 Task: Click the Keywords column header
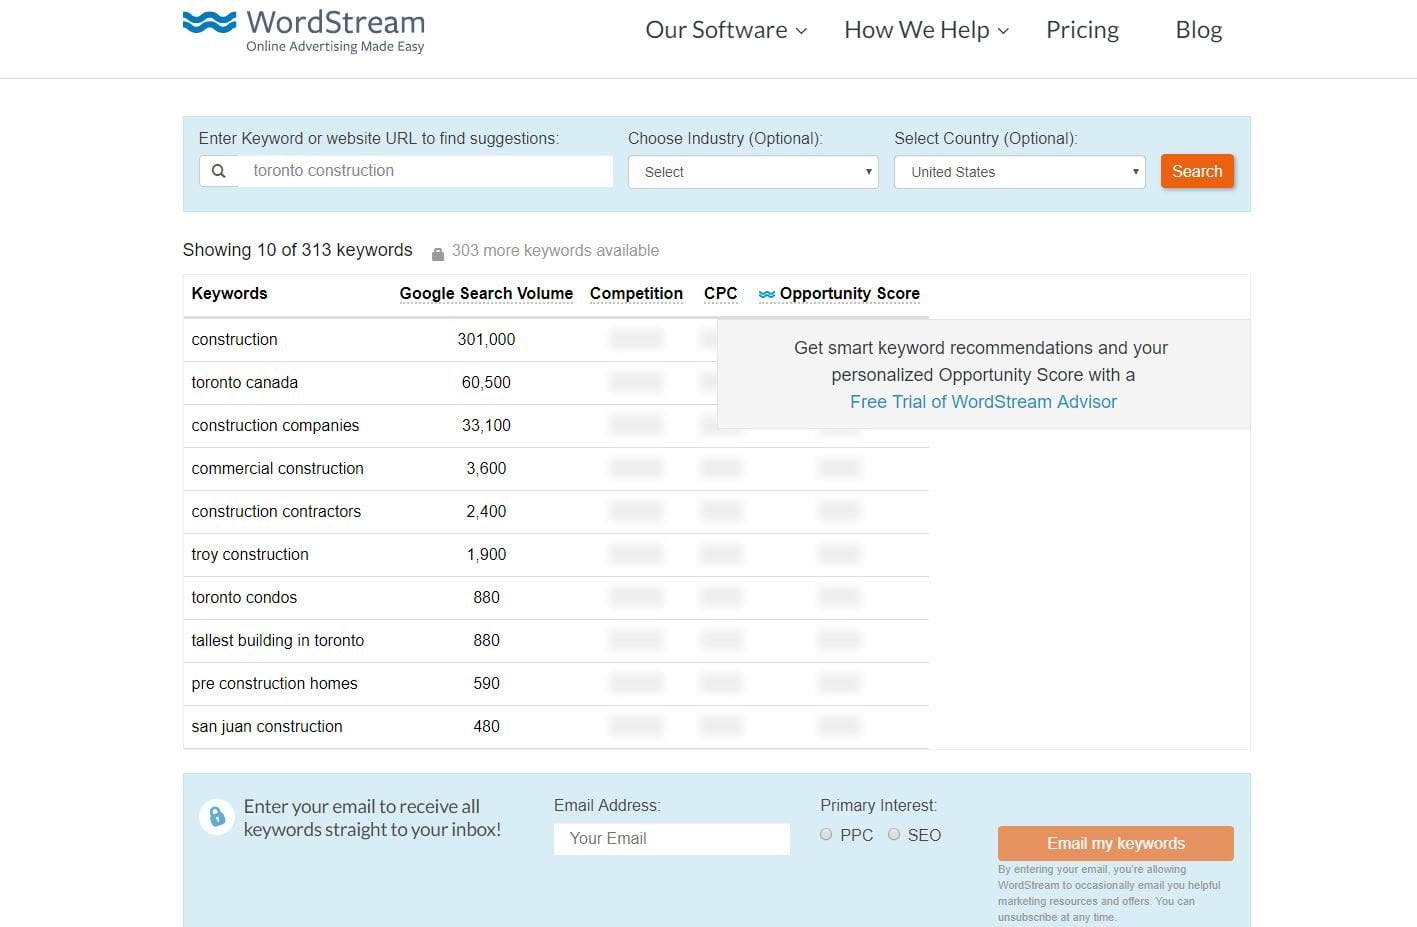pyautogui.click(x=229, y=294)
